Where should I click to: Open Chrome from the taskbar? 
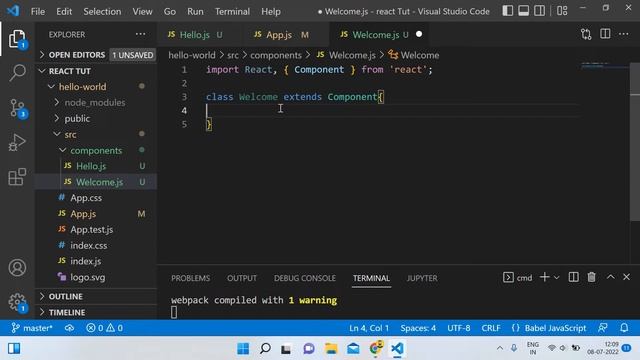[376, 348]
